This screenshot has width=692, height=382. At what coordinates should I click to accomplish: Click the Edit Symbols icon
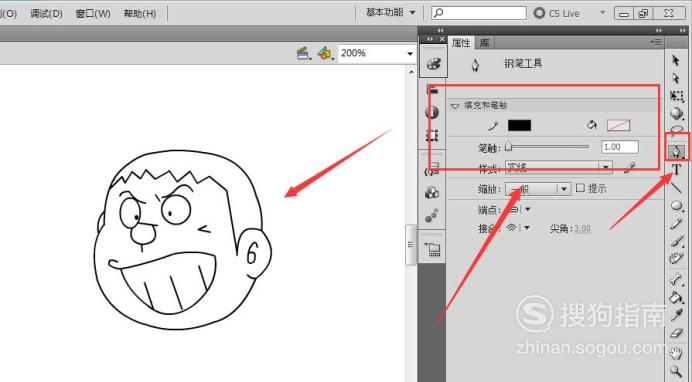(325, 54)
